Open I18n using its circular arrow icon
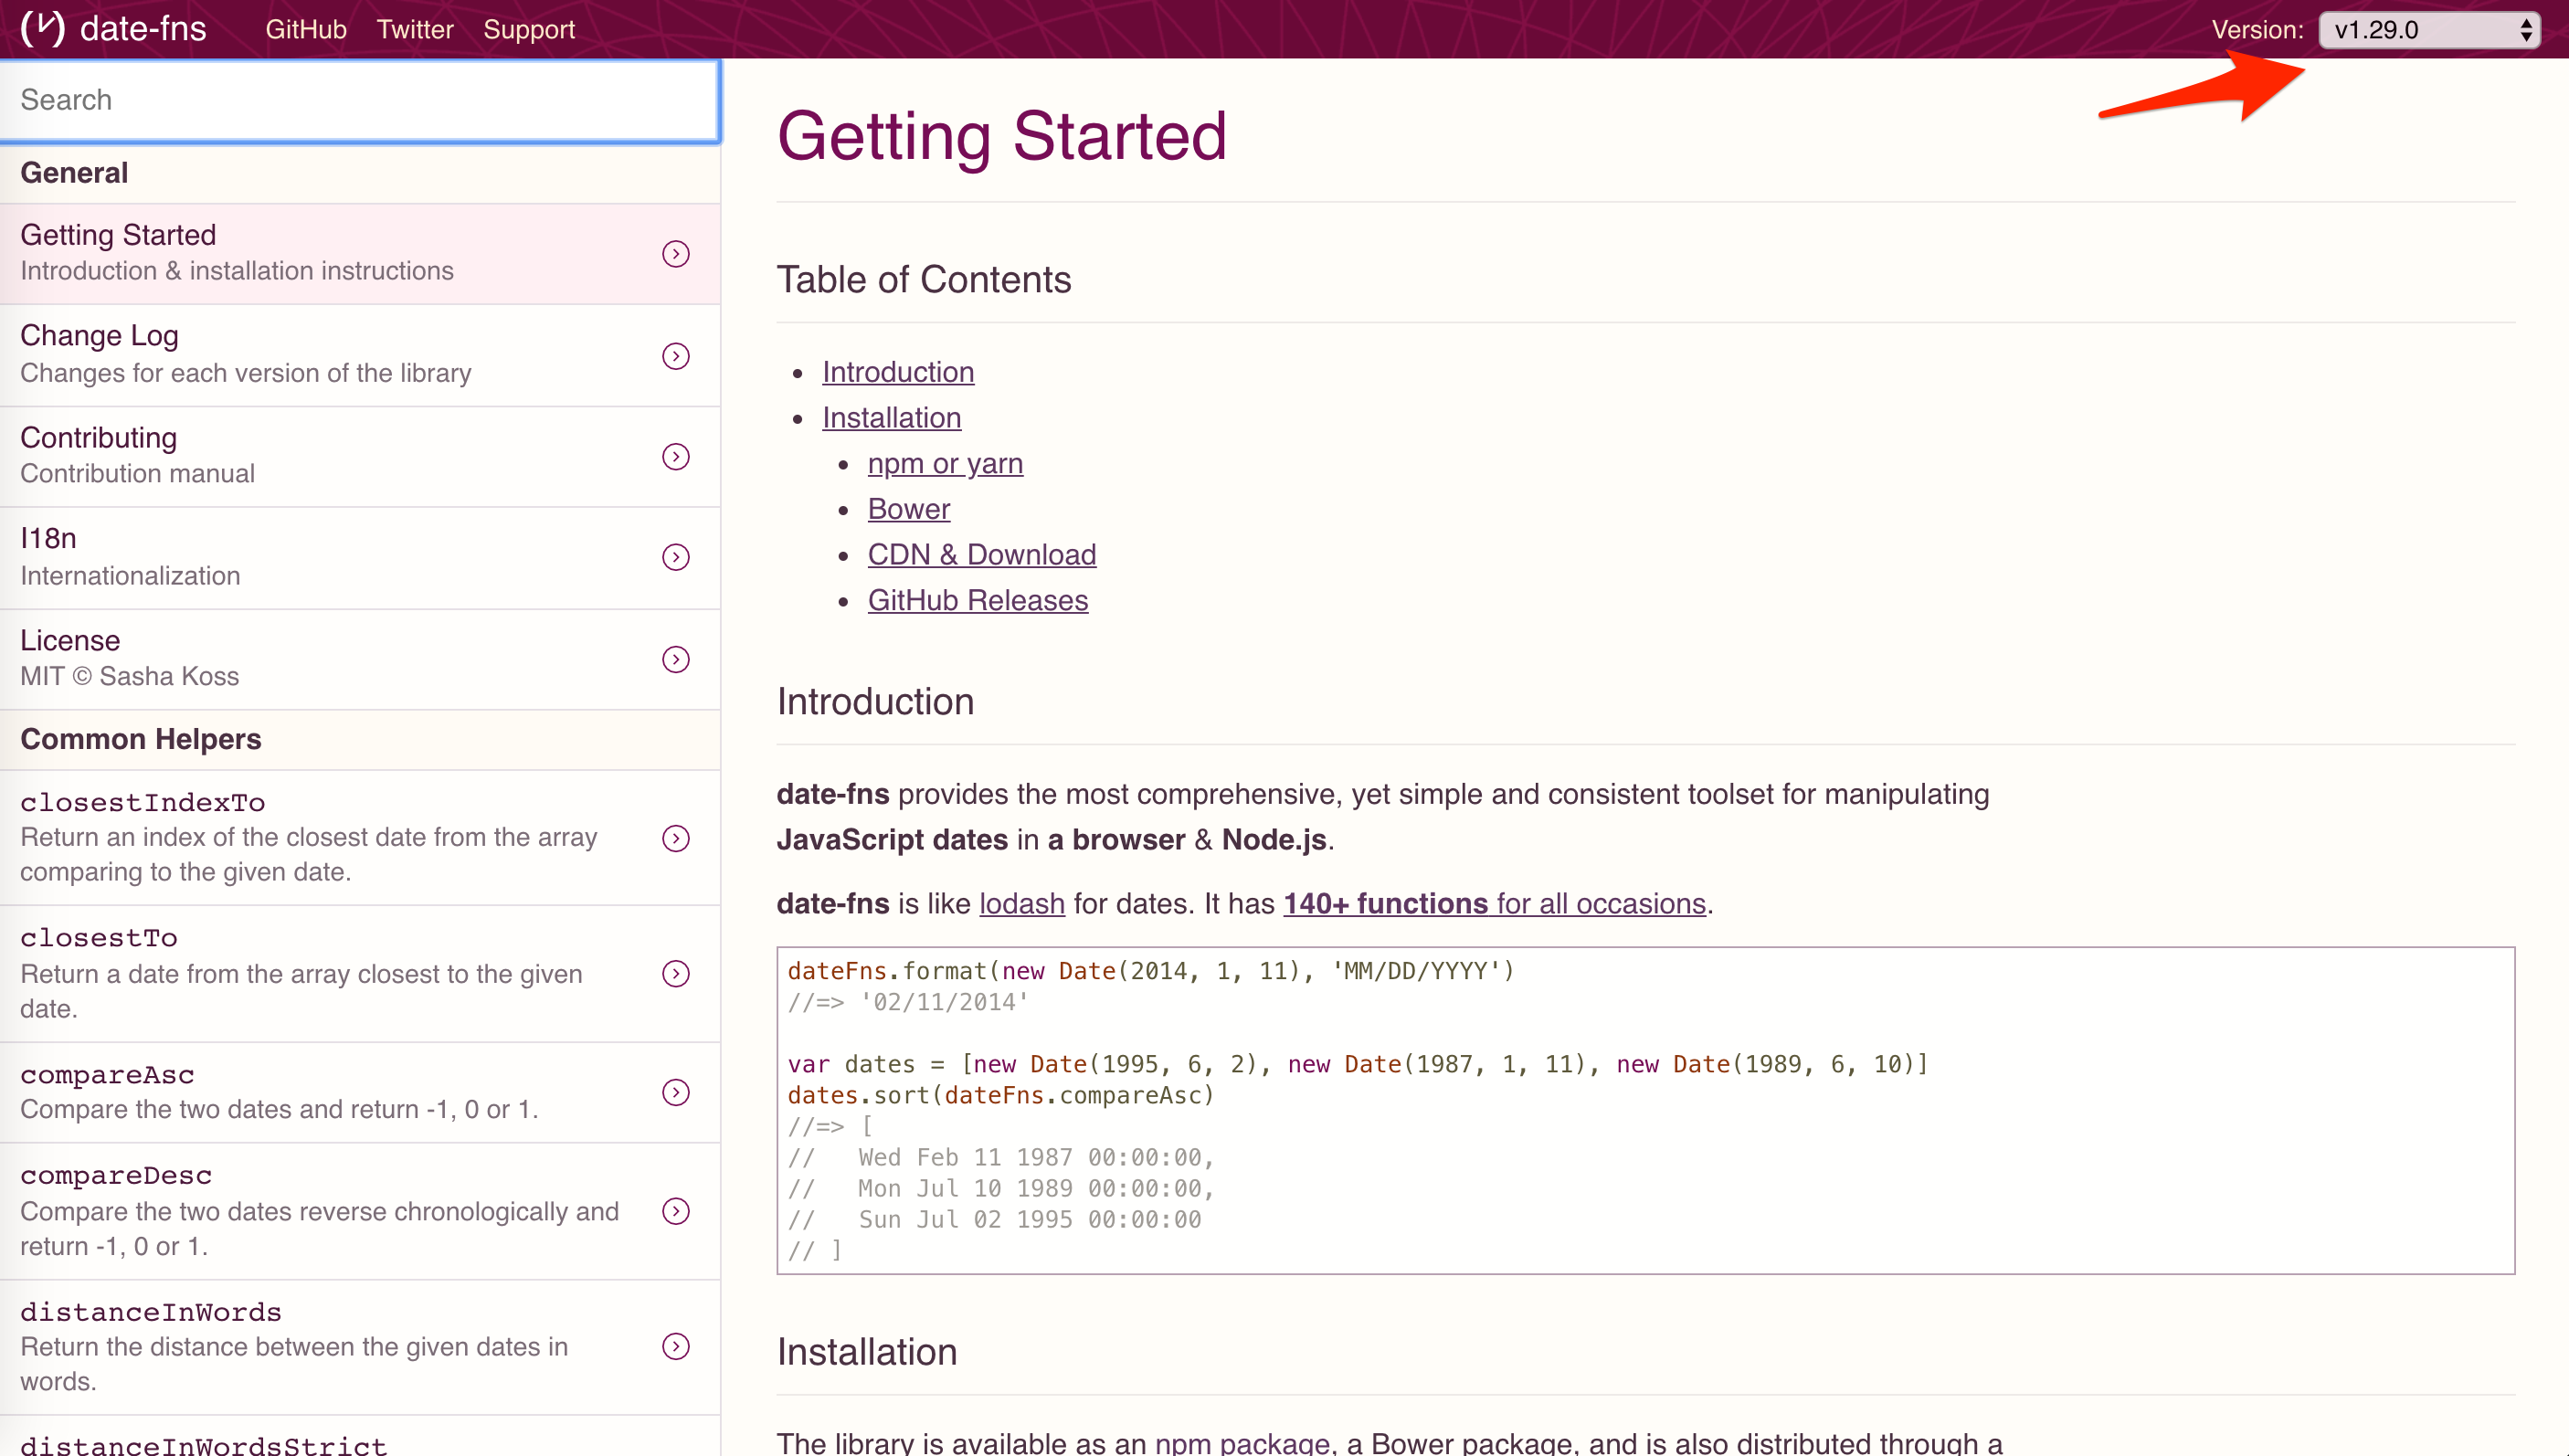The image size is (2569, 1456). point(676,557)
